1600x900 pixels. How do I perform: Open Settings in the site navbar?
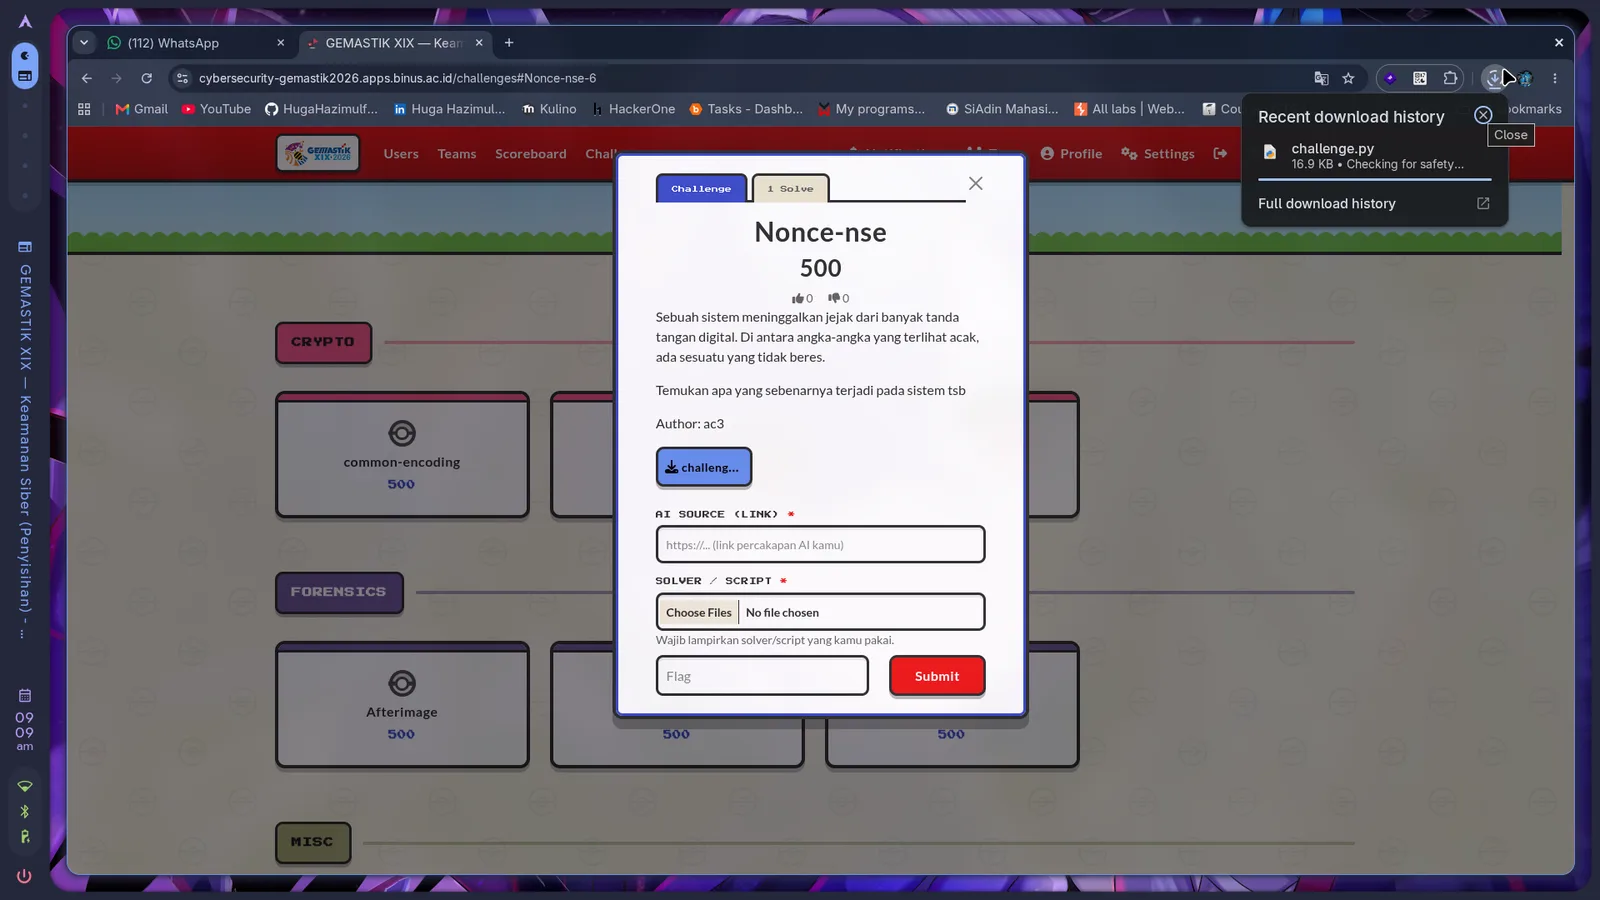(1158, 154)
